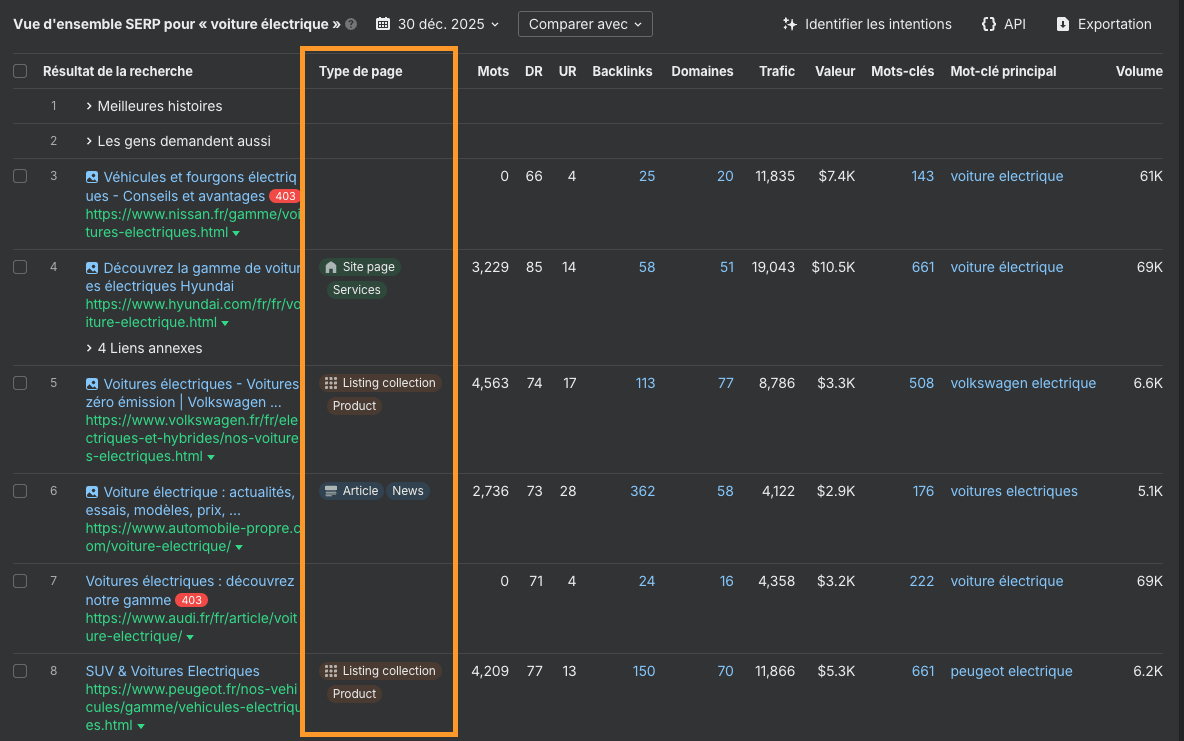Click the braces API icon
The height and width of the screenshot is (741, 1184).
click(x=989, y=24)
